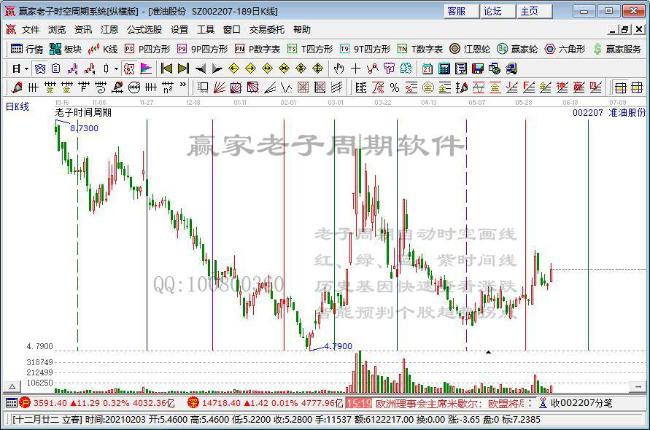Switch to K线 chart view

pos(103,49)
